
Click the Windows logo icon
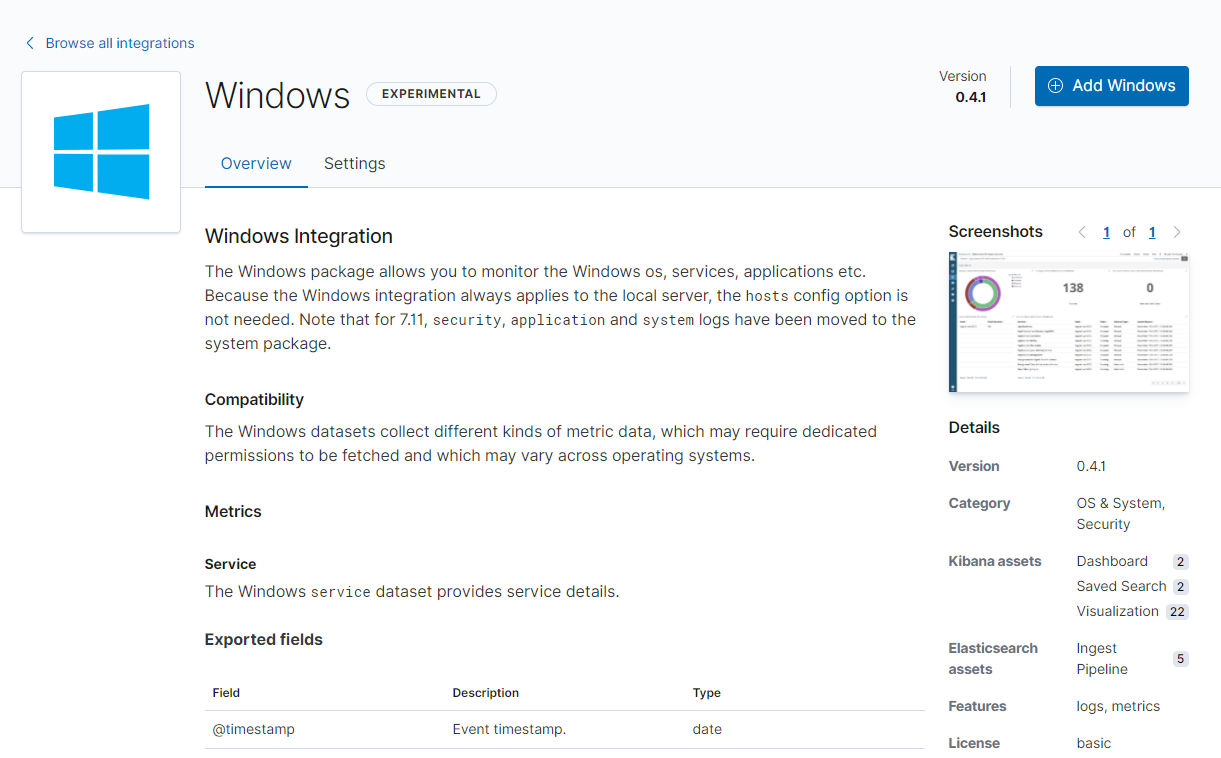pyautogui.click(x=100, y=151)
